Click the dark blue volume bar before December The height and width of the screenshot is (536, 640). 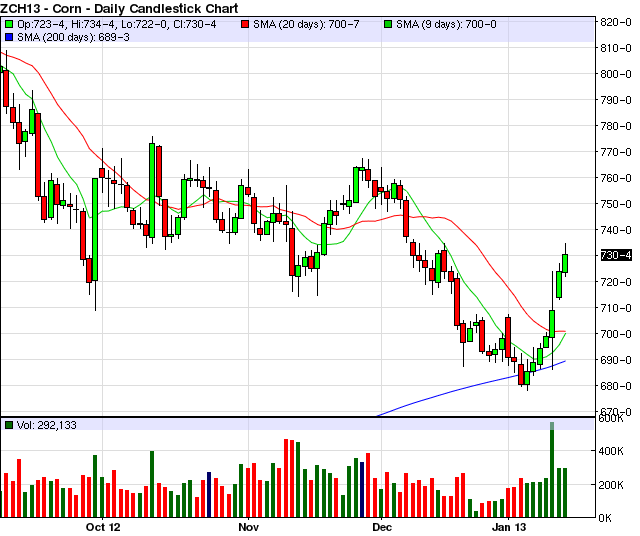362,490
